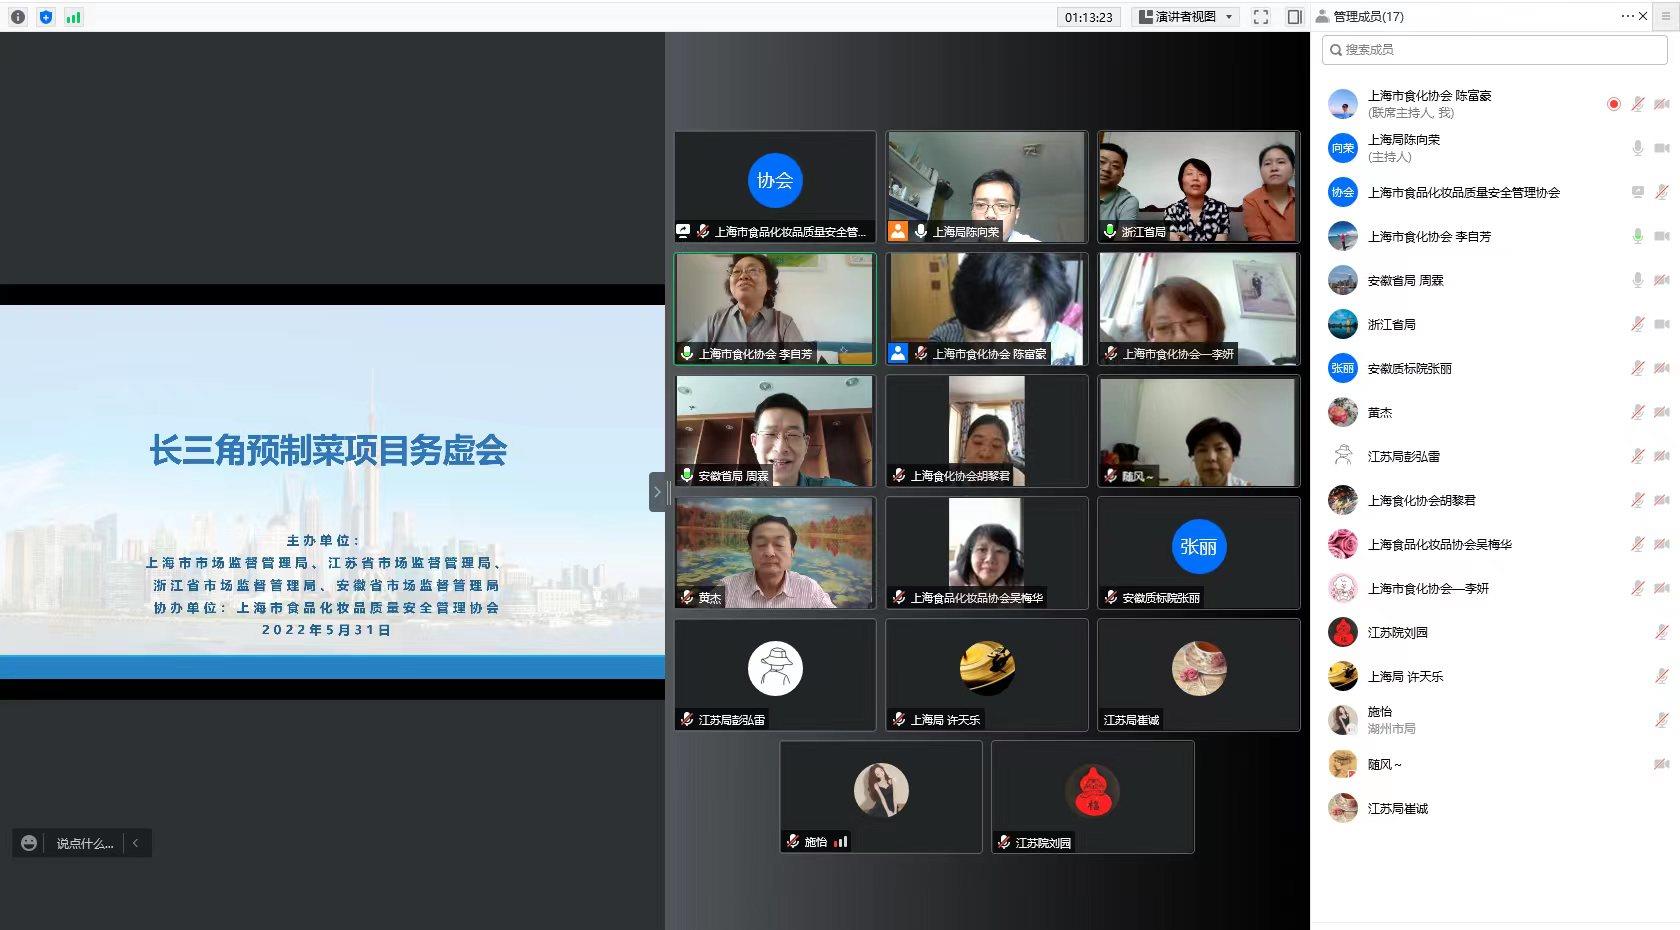1680x930 pixels.
Task: Click the 说点什么 chat prompt
Action: 84,843
